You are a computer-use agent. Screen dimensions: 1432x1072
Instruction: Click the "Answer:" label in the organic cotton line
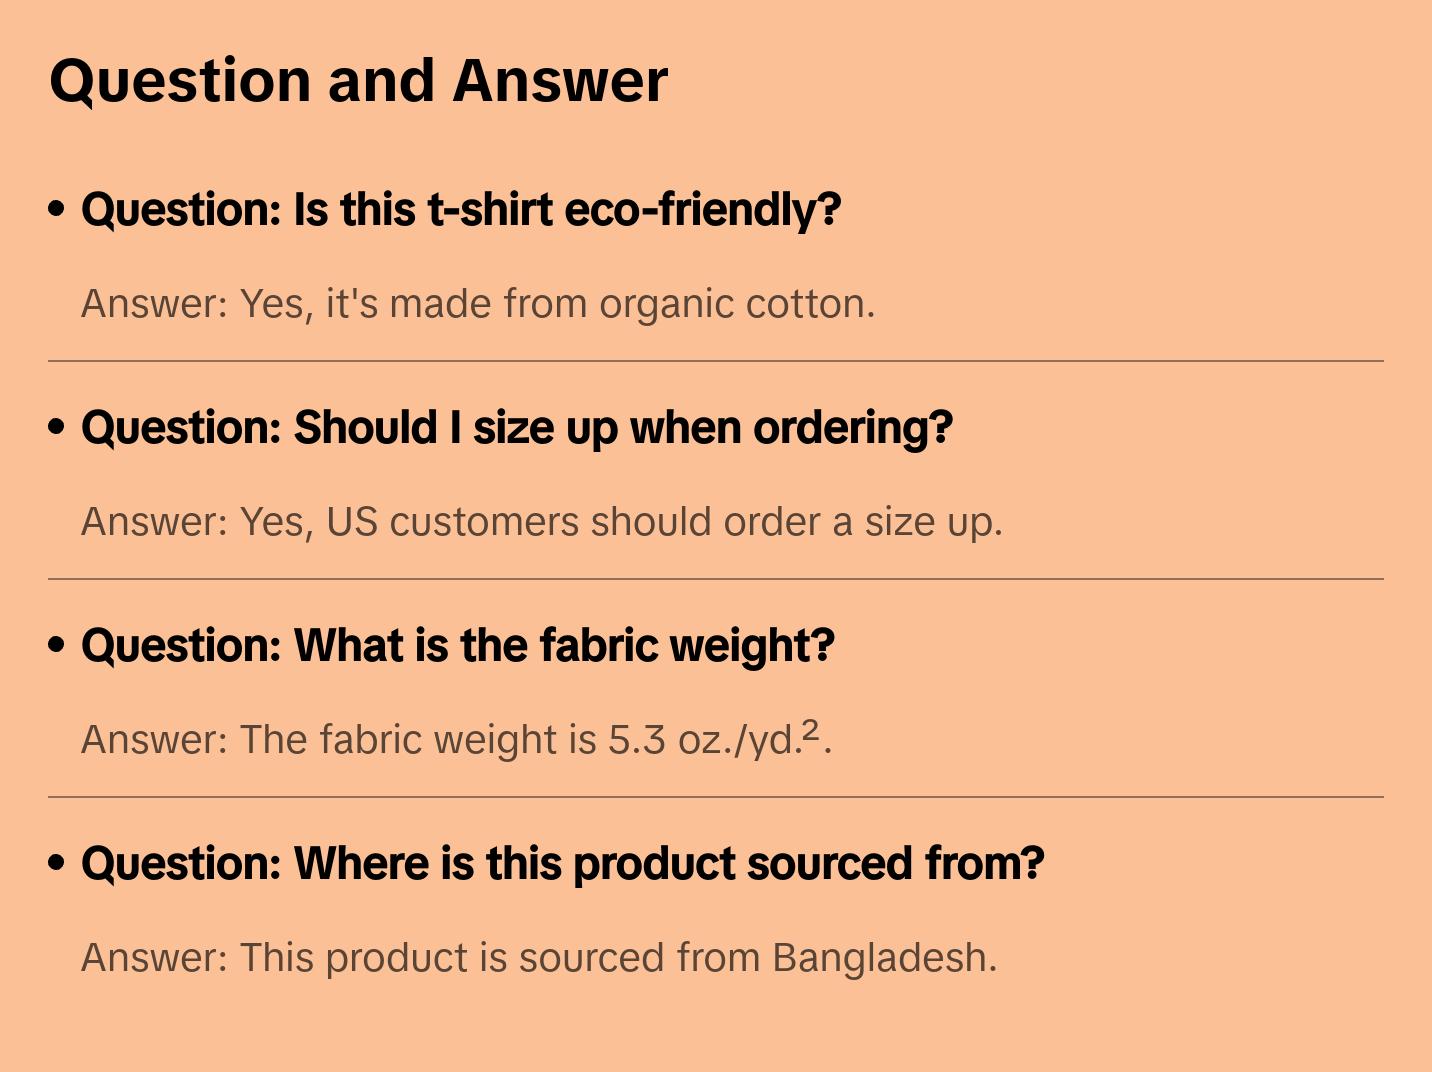(x=154, y=304)
